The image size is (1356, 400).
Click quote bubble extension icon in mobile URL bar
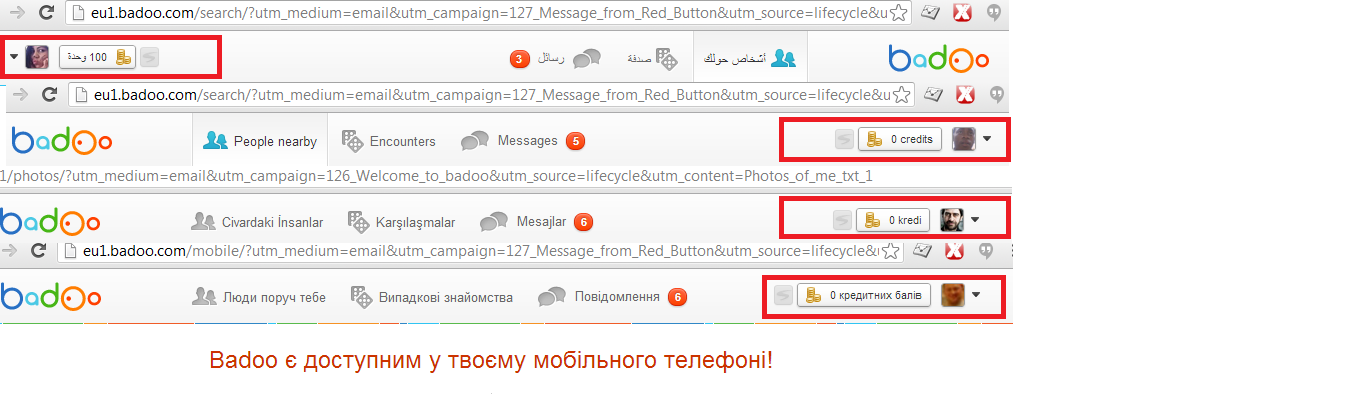[986, 250]
